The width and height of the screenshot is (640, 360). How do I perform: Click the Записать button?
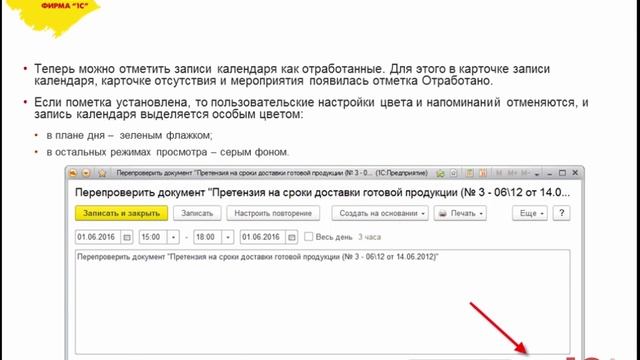click(197, 213)
